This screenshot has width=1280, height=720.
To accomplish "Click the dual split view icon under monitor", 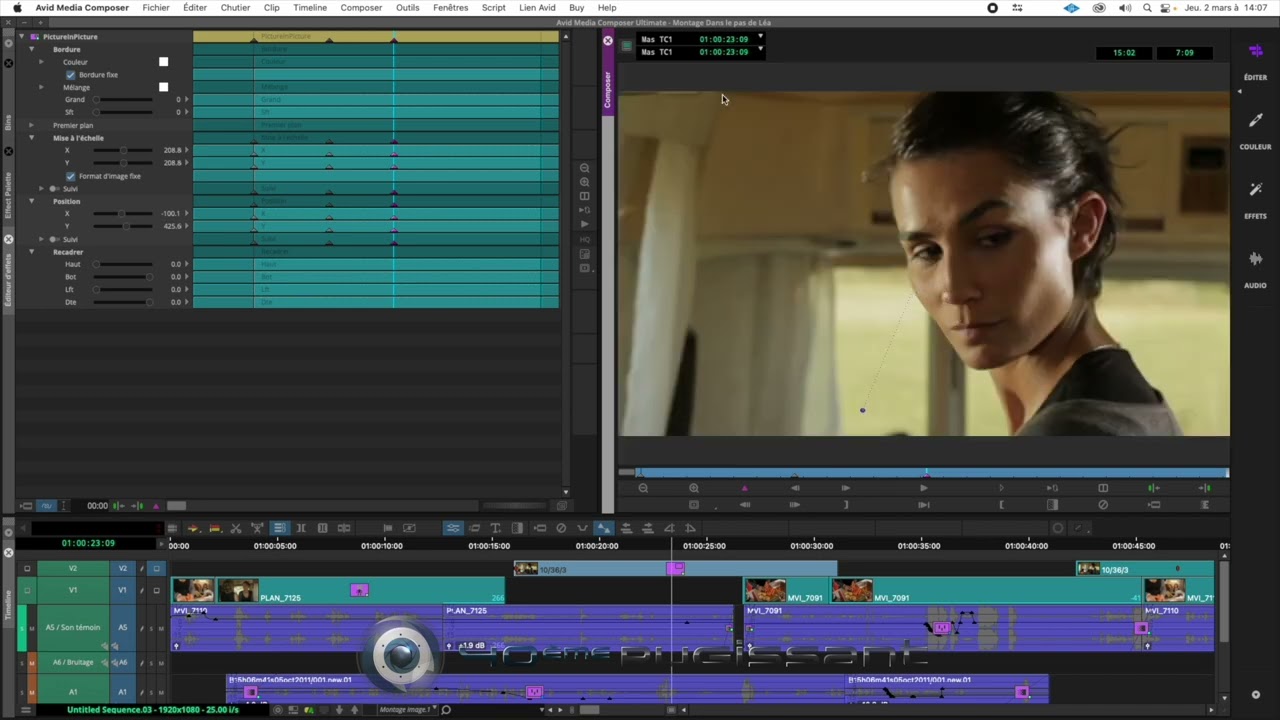I will tap(1103, 488).
